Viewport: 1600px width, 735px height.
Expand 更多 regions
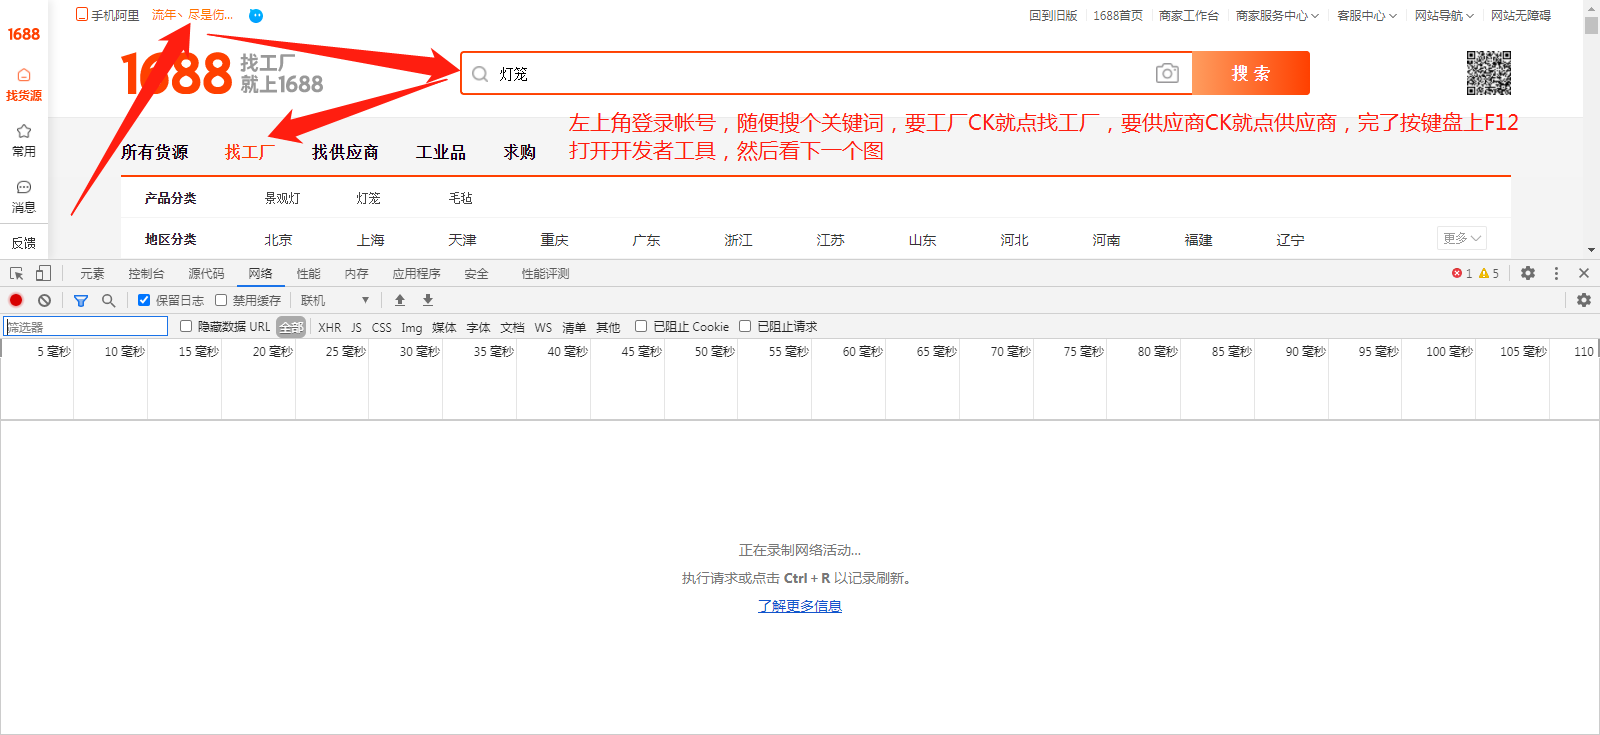tap(1462, 238)
